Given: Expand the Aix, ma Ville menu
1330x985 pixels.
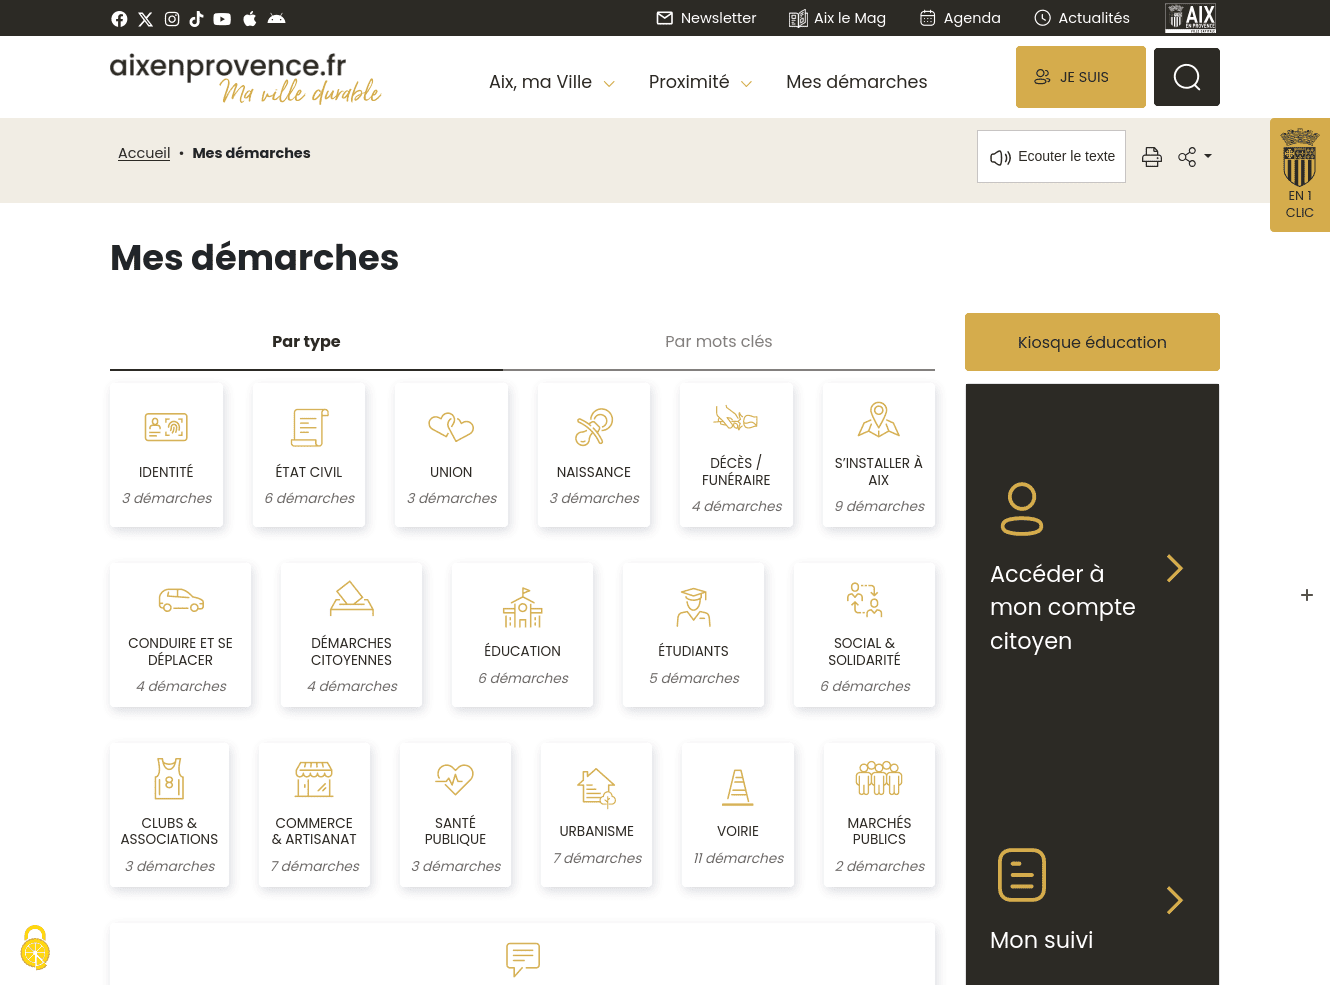Looking at the screenshot, I should (551, 82).
